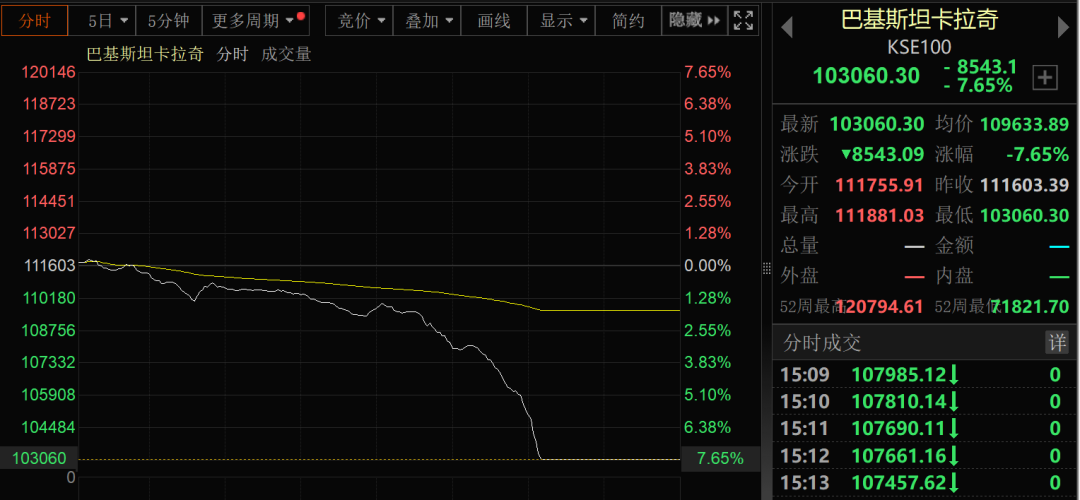Viewport: 1080px width, 500px height.
Task: Click the 均价 value 109633.89
Action: pos(1024,124)
